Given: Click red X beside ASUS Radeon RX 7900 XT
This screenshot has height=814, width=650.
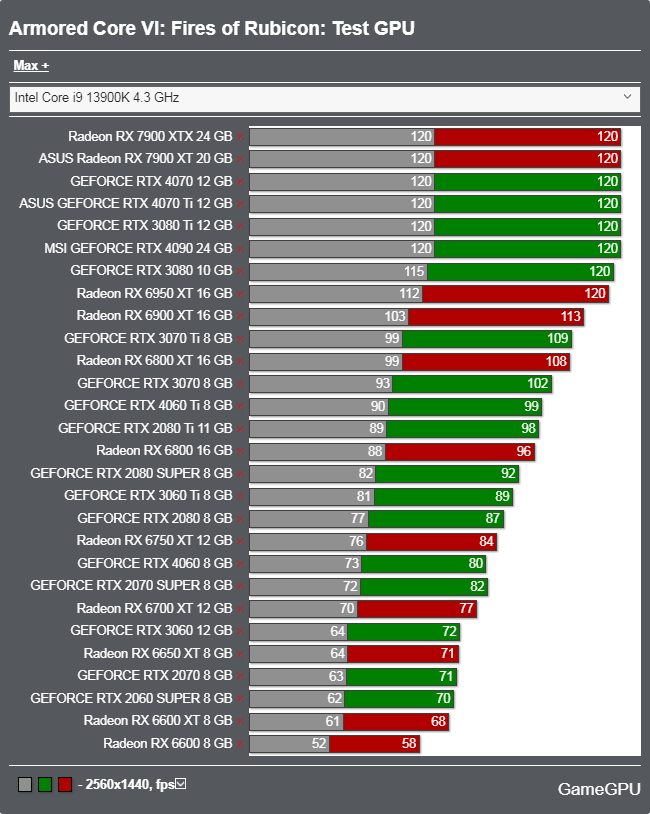Looking at the screenshot, I should tap(240, 159).
